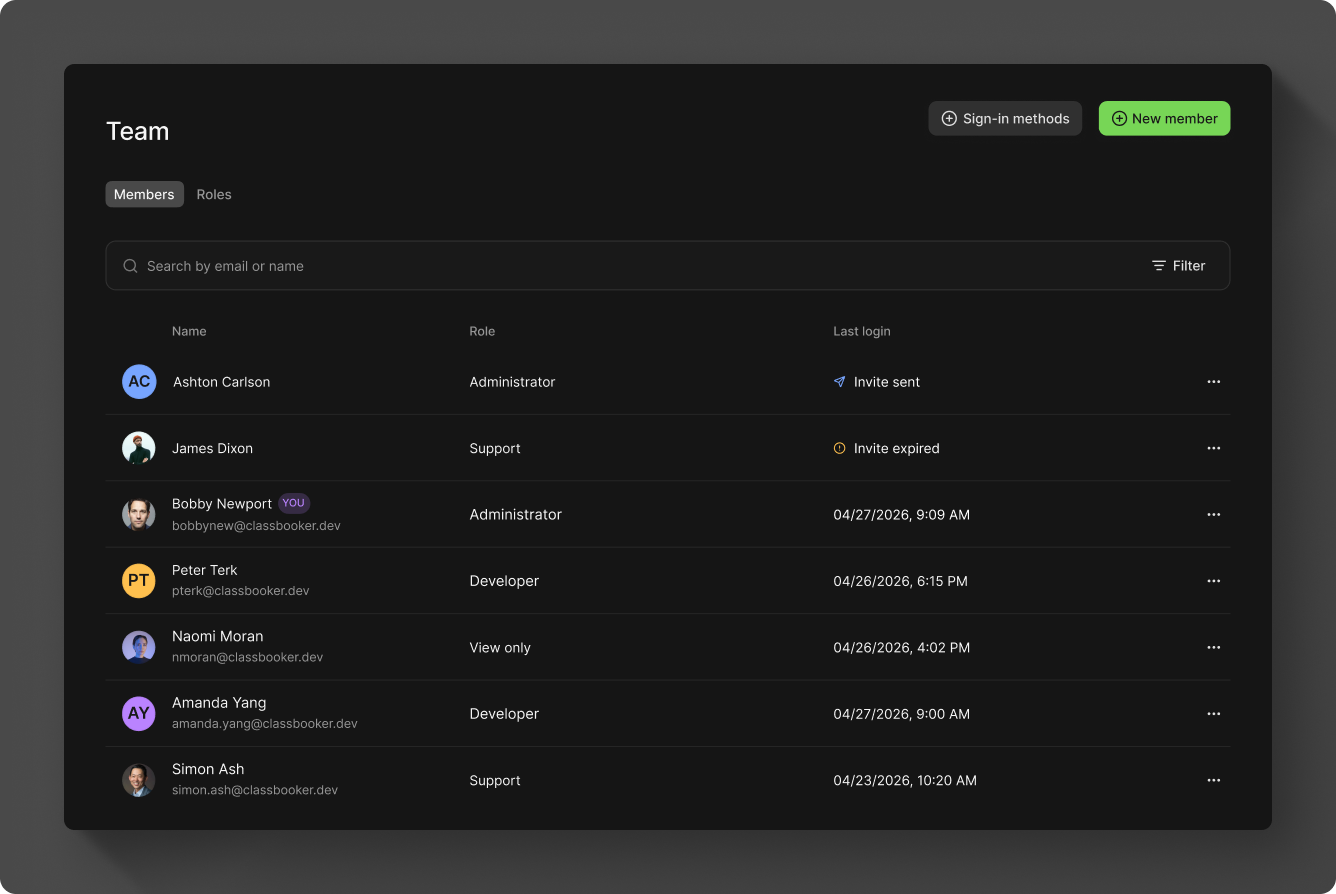Click email amanda.yang@classbooker.dev

click(x=265, y=723)
